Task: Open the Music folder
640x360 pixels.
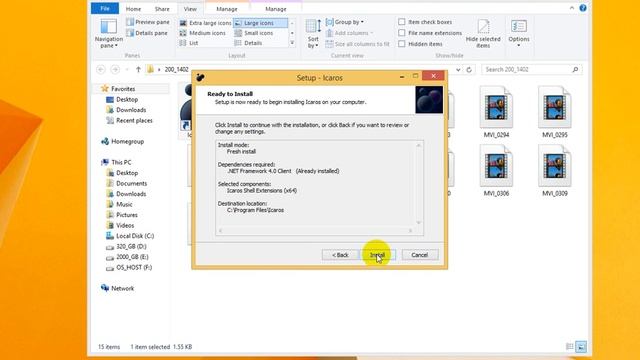Action: pos(124,204)
